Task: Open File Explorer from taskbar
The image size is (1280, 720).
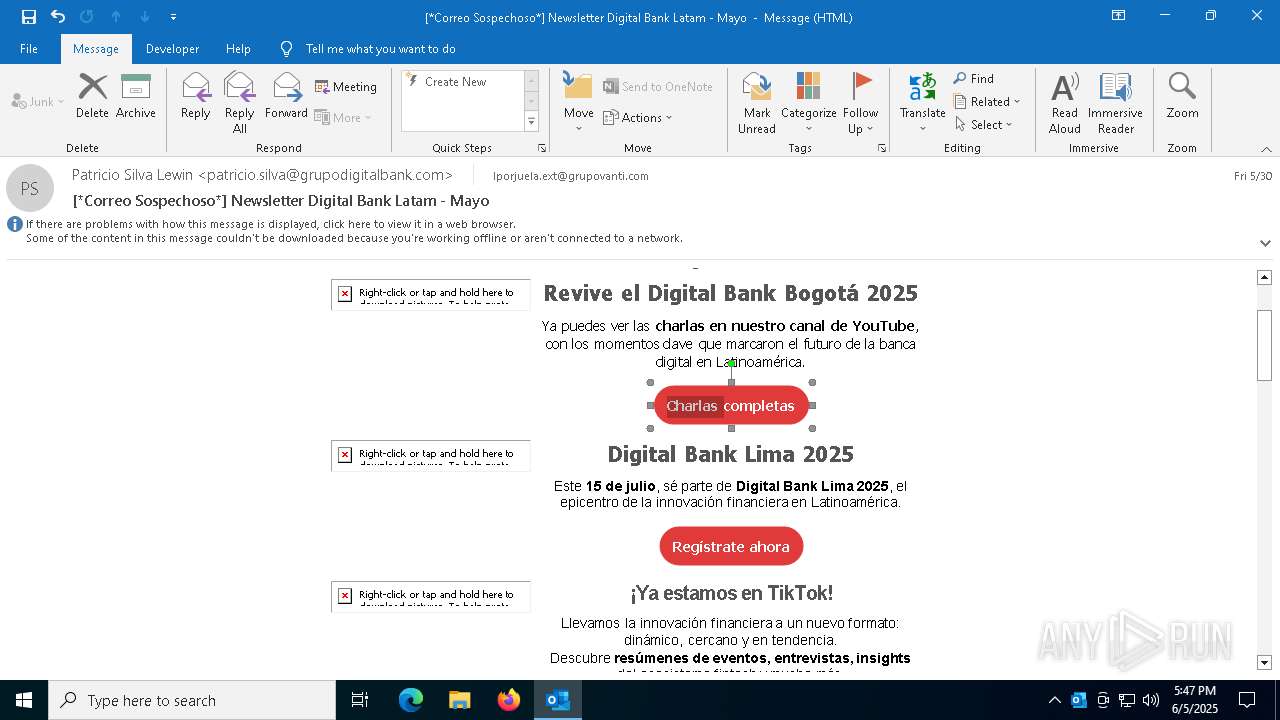Action: coord(460,700)
